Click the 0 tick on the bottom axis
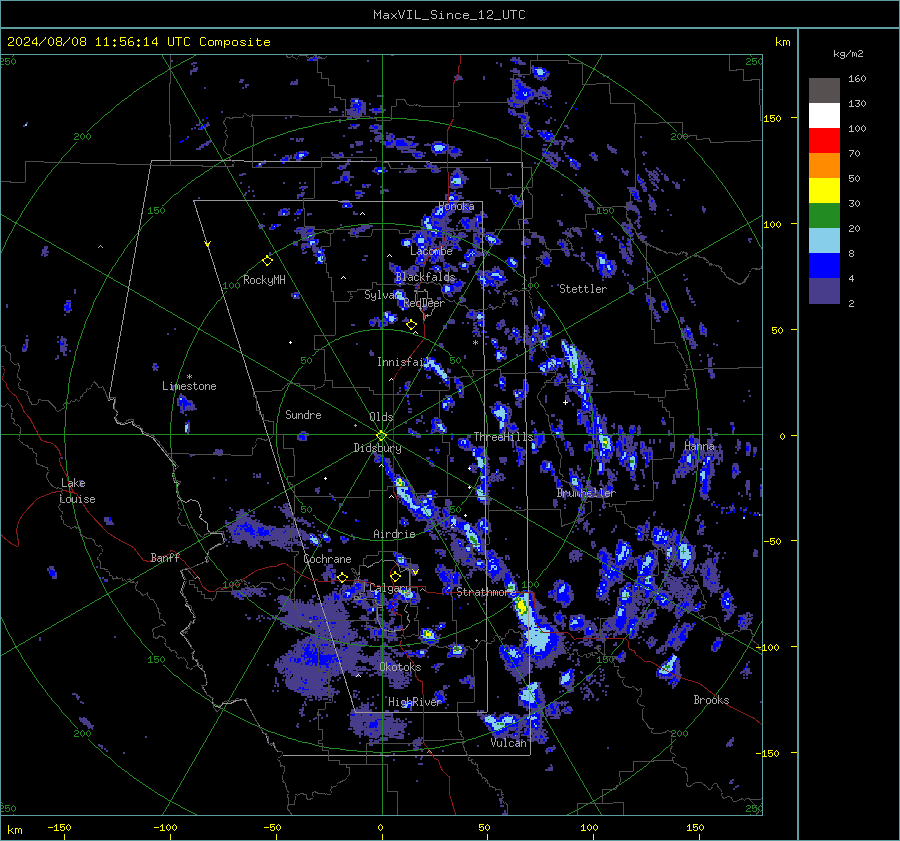The image size is (900, 841). [x=380, y=828]
